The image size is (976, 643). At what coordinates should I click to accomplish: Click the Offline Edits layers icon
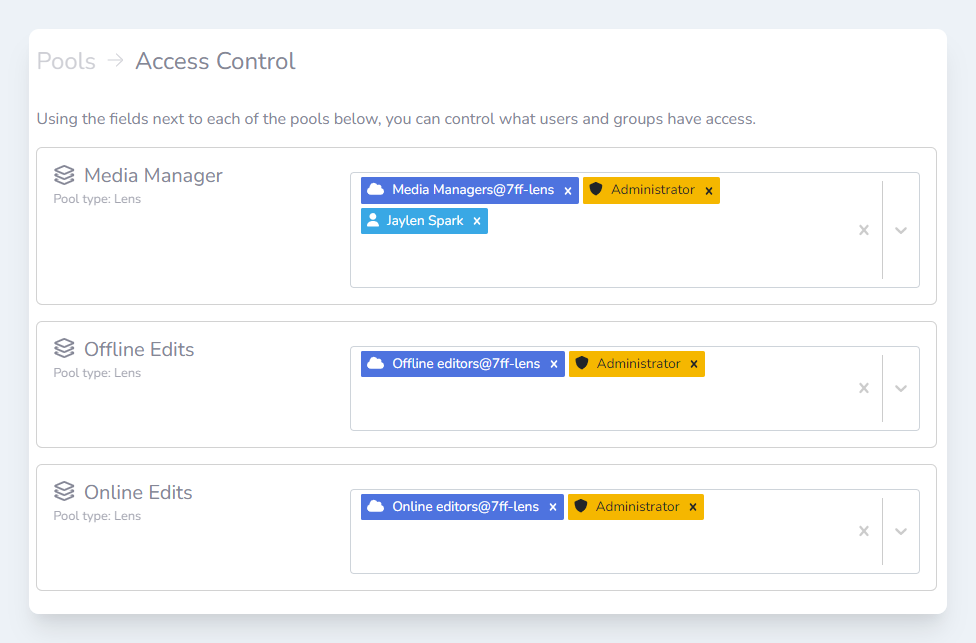point(64,349)
